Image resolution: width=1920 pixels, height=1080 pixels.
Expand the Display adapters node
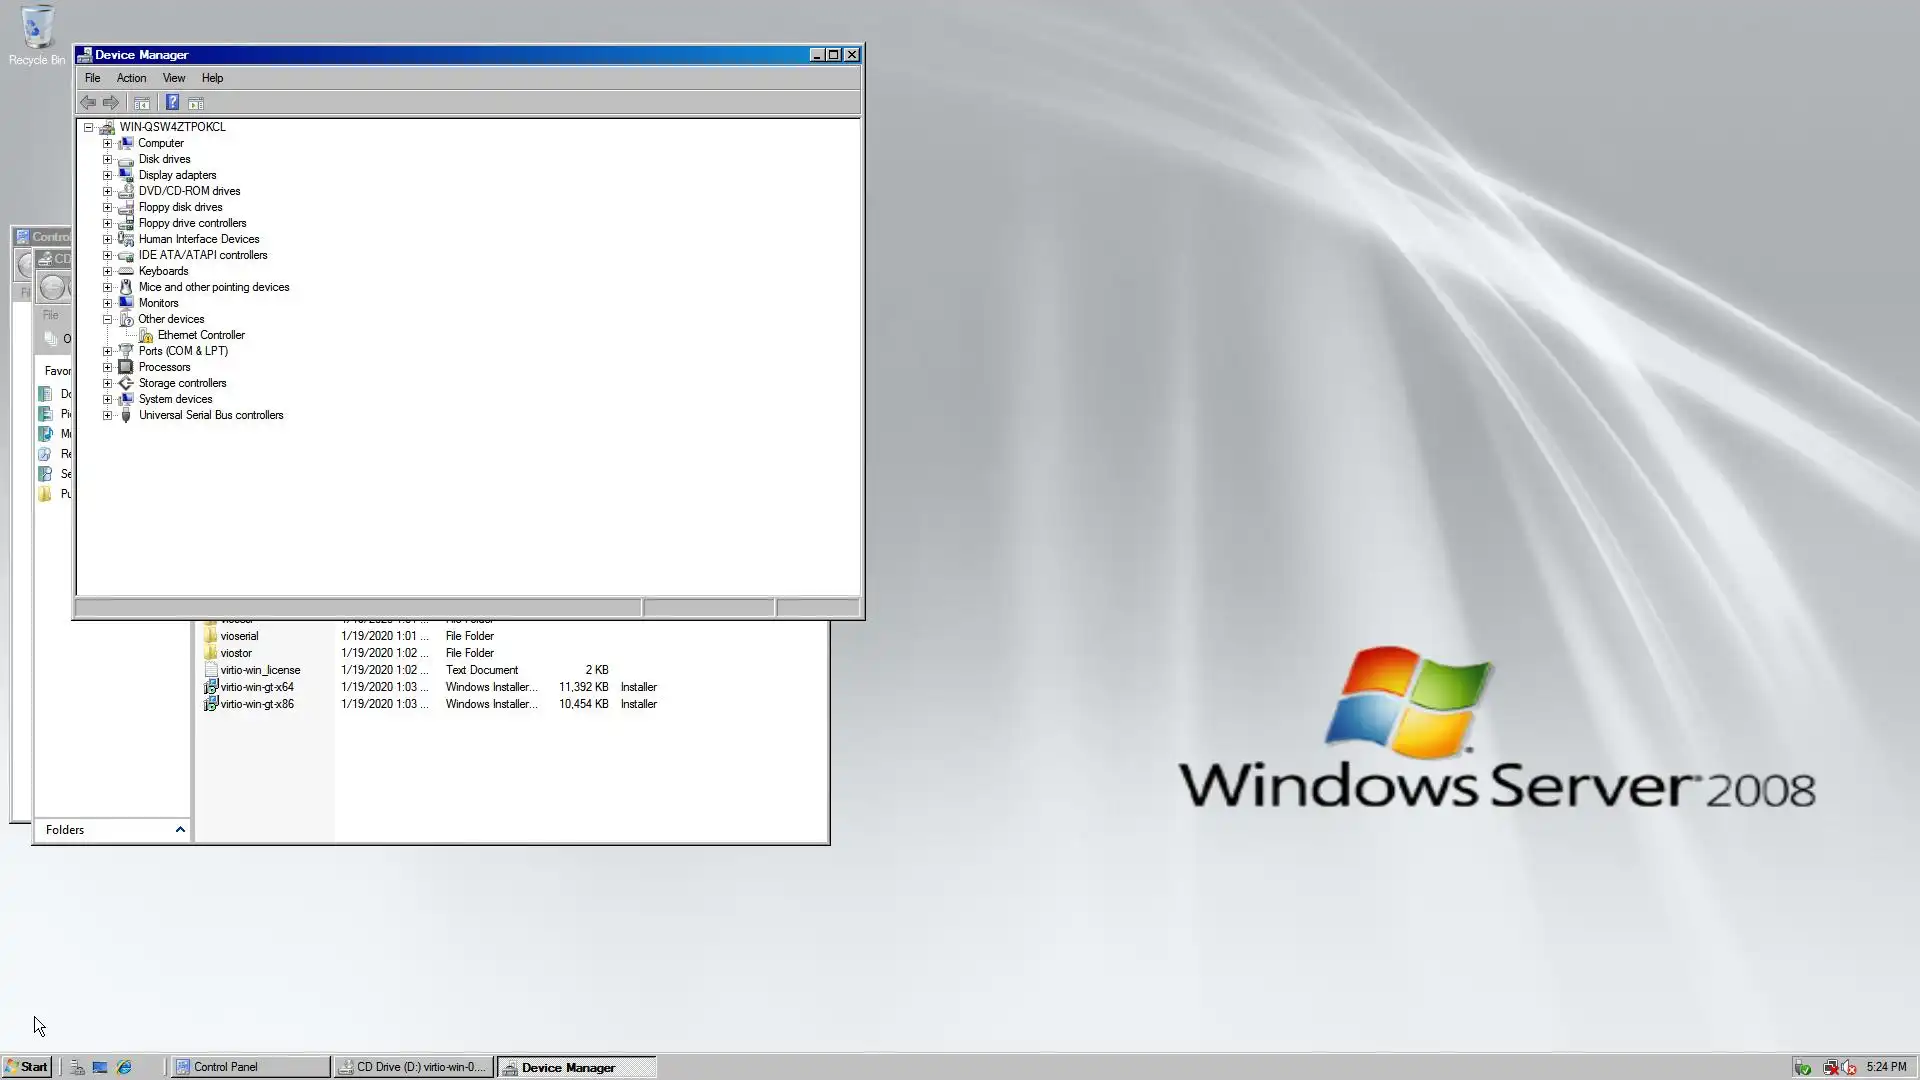click(x=107, y=175)
